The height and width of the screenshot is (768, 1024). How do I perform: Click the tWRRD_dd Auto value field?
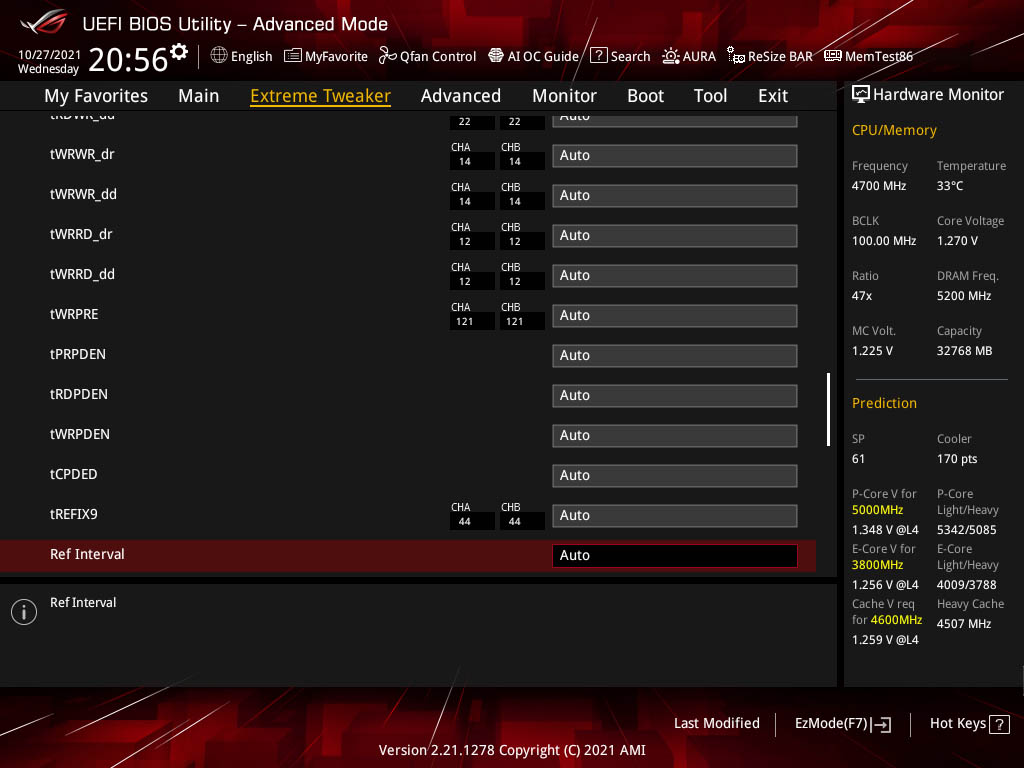pos(675,276)
